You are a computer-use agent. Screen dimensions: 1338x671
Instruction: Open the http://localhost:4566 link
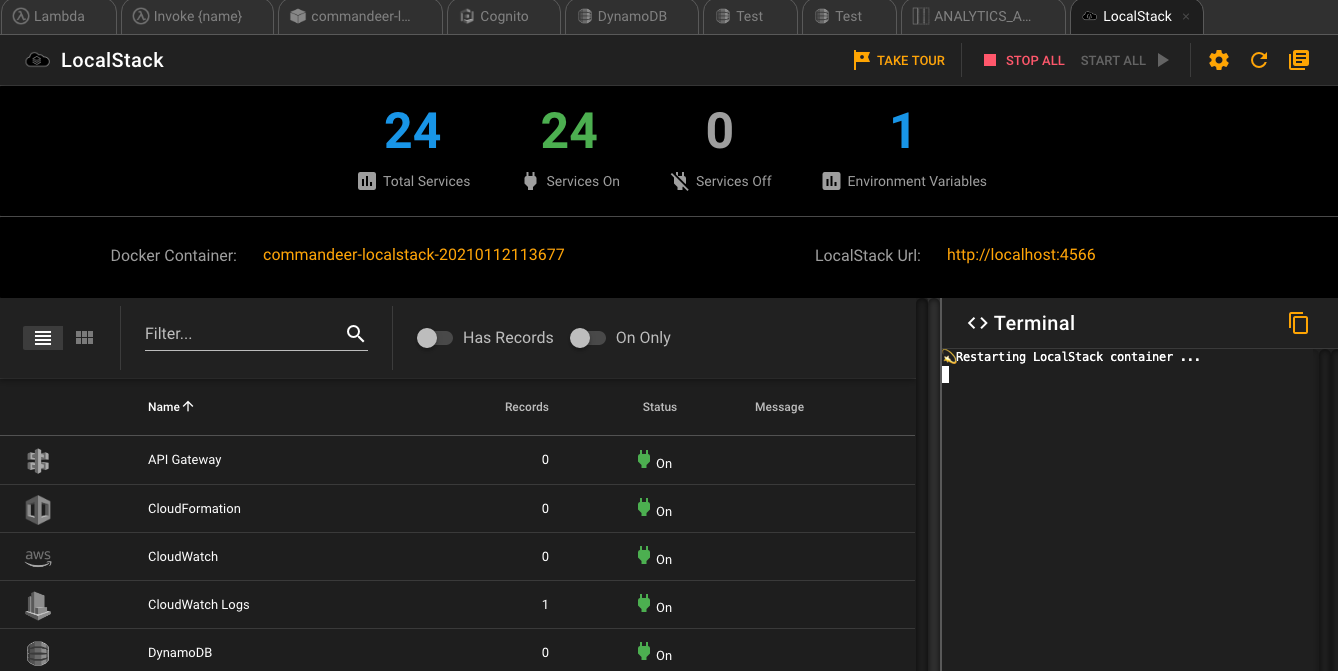pos(1021,255)
